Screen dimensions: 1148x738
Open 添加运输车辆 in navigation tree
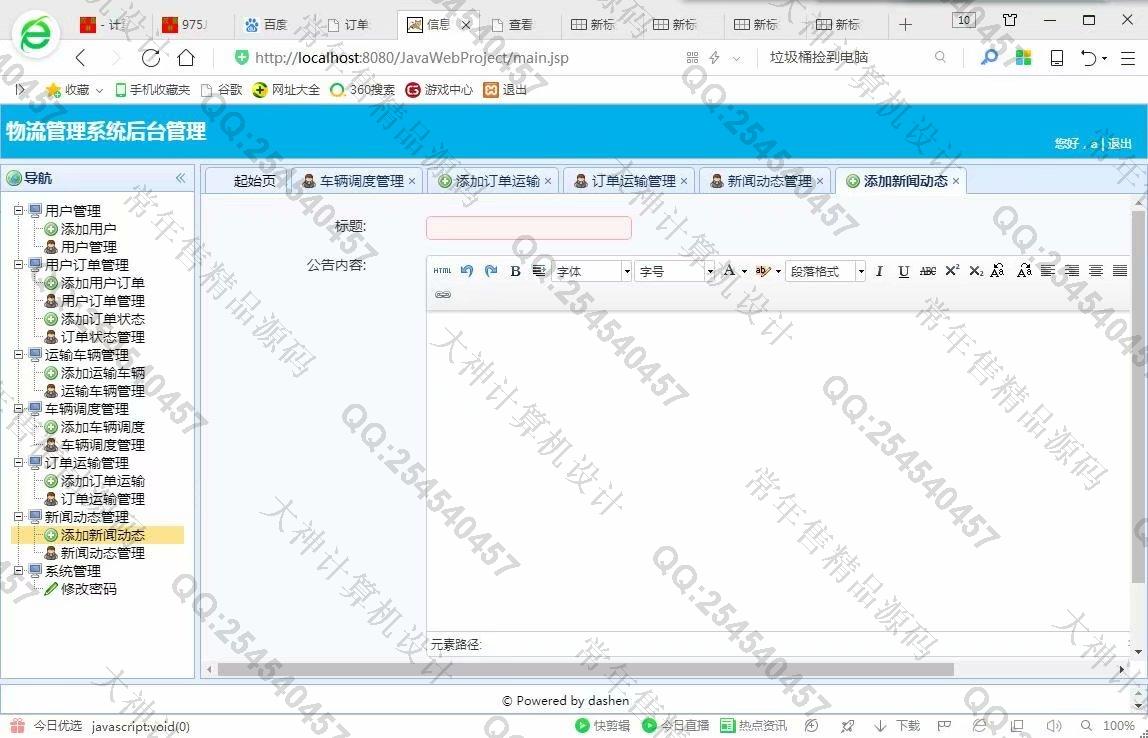[102, 373]
